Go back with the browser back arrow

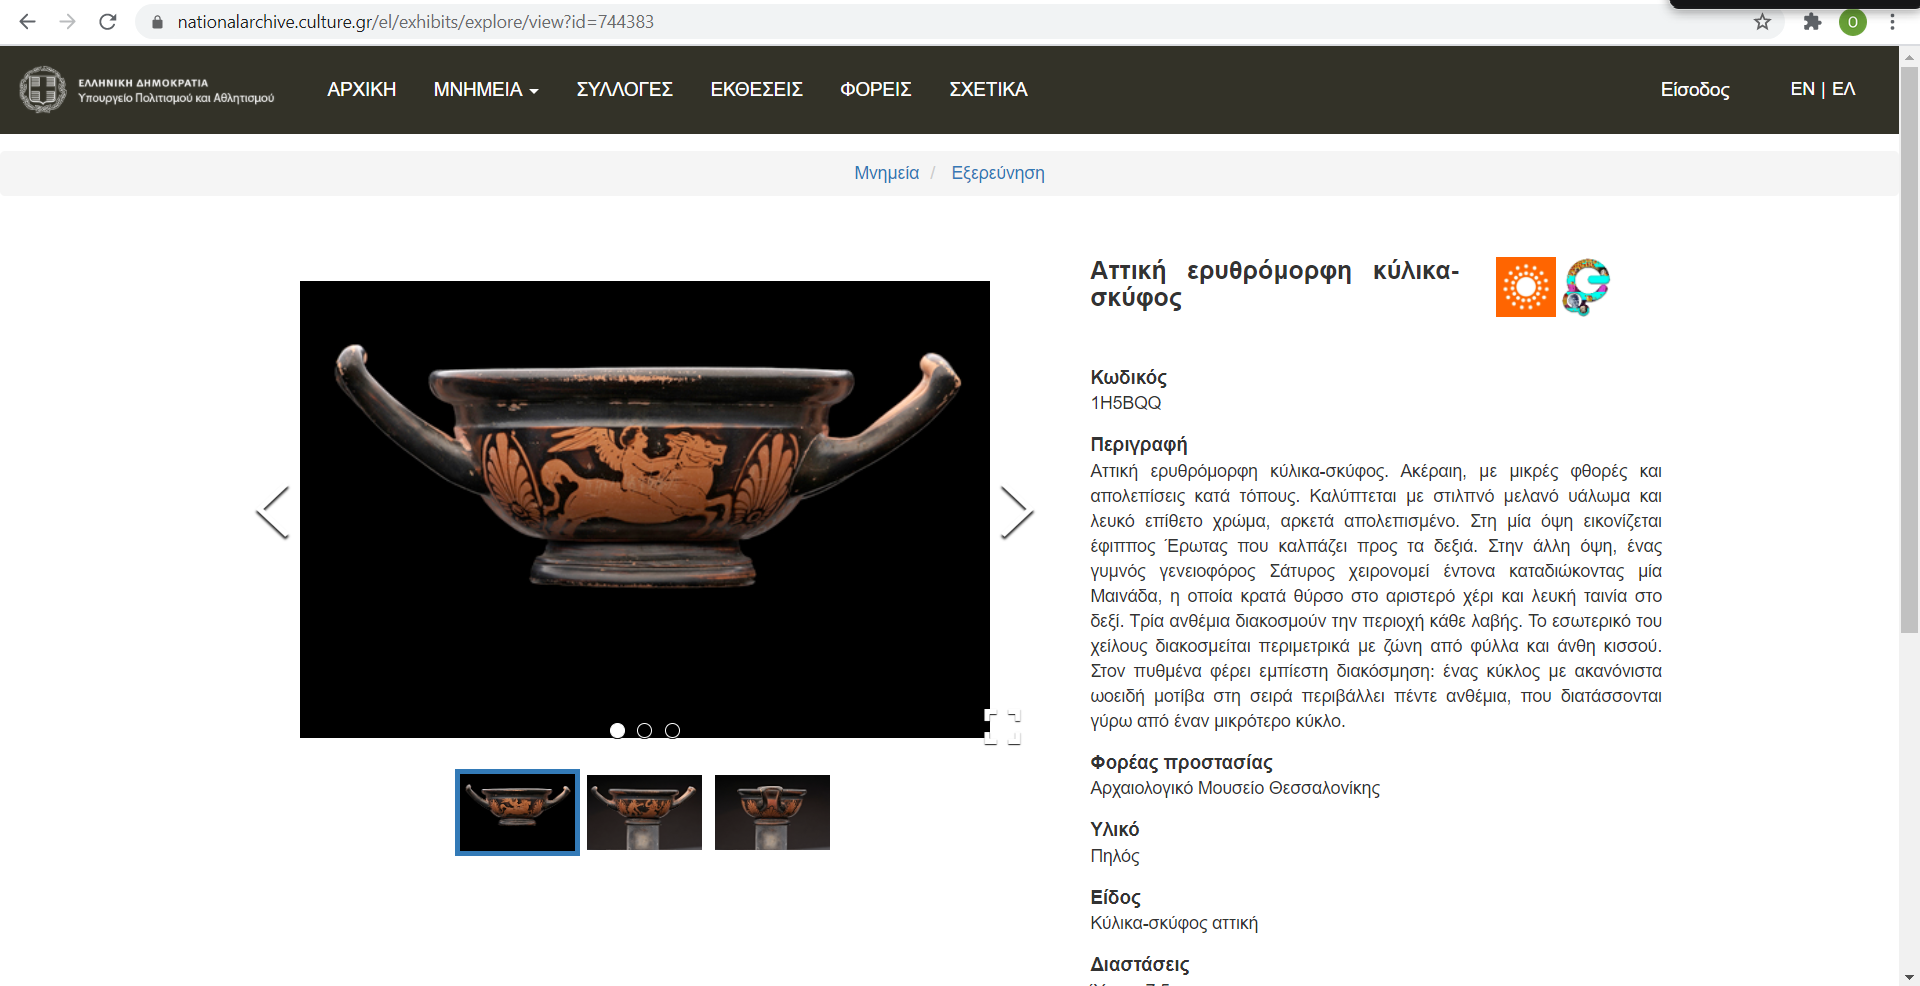(x=27, y=21)
